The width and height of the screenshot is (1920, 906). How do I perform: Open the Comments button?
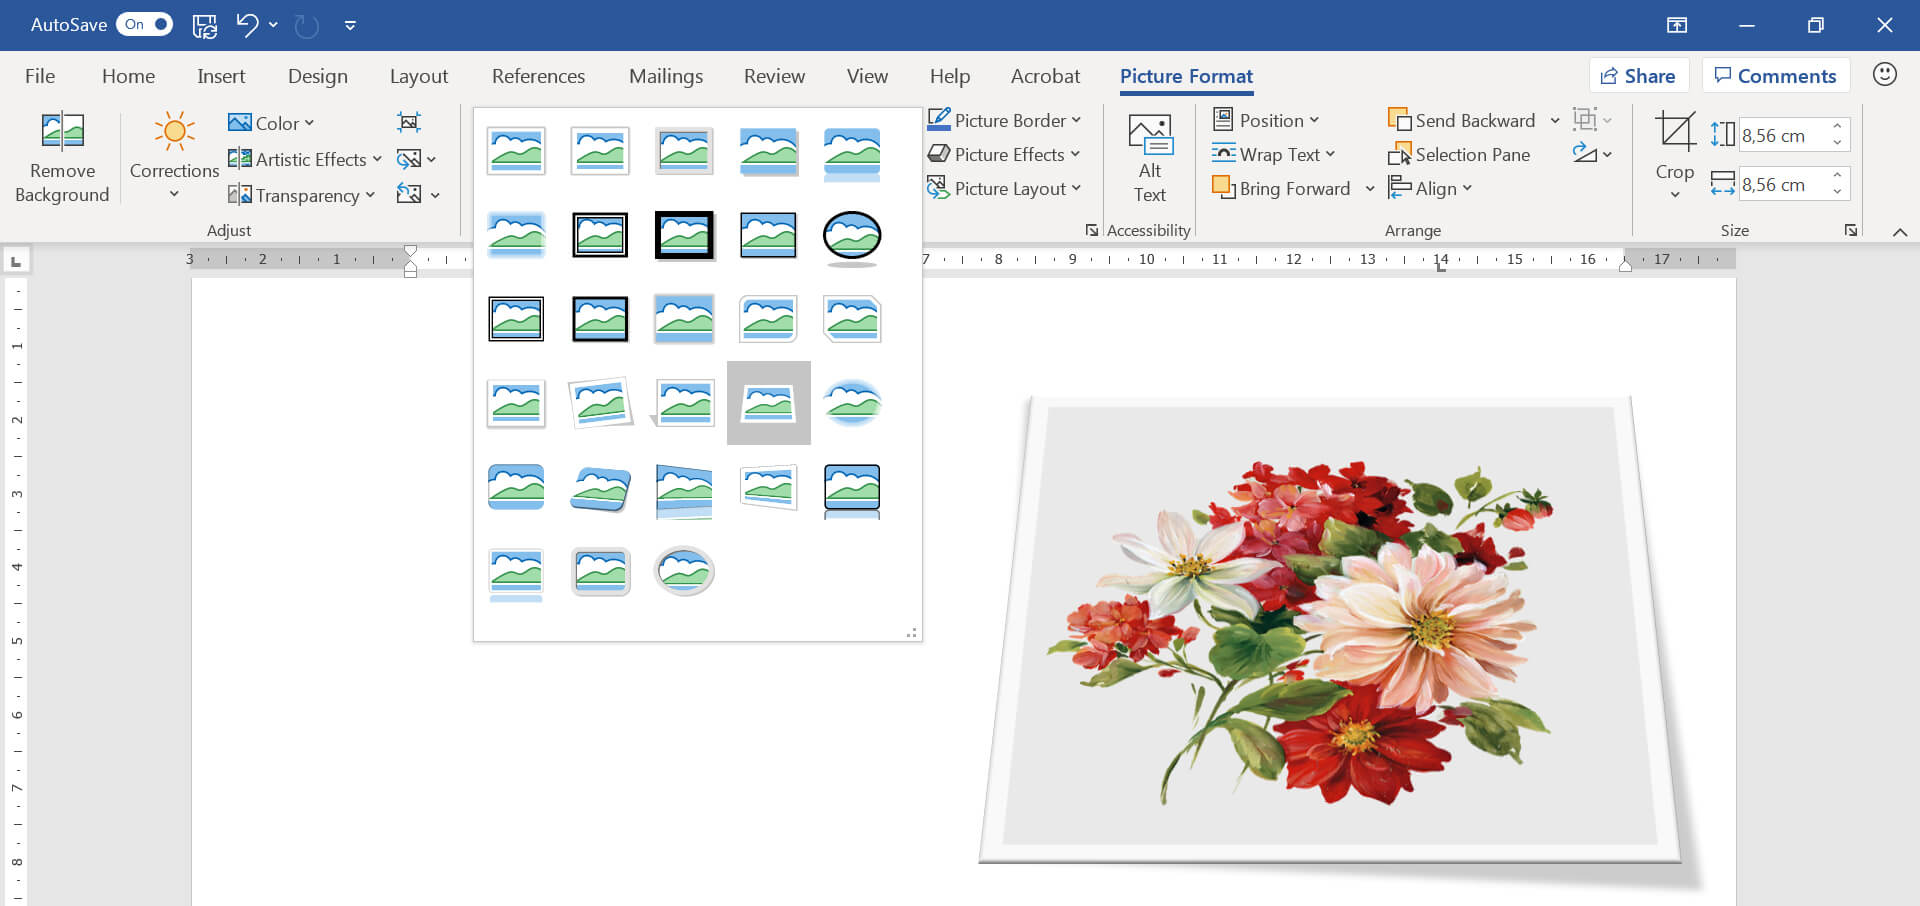pyautogui.click(x=1775, y=76)
